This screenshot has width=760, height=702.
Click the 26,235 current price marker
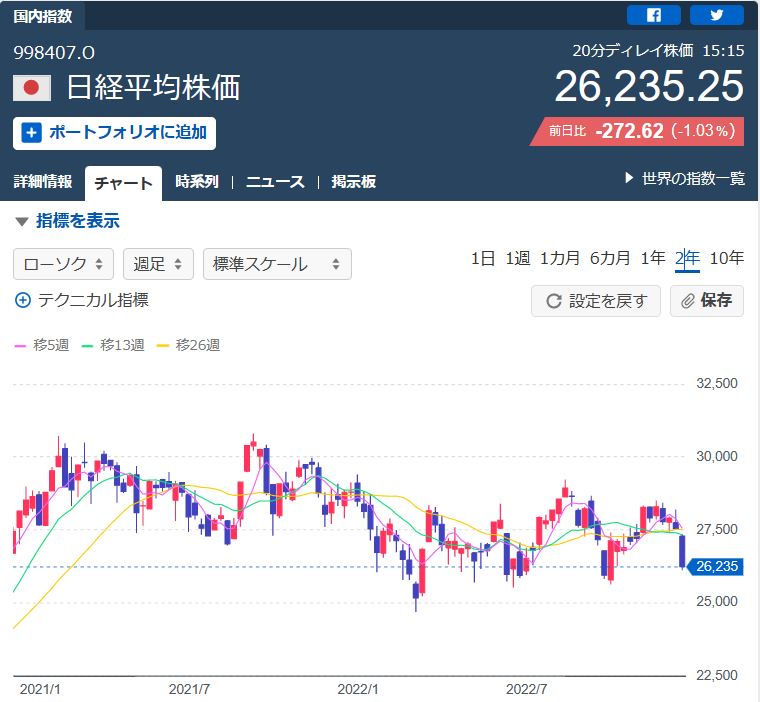coord(716,566)
